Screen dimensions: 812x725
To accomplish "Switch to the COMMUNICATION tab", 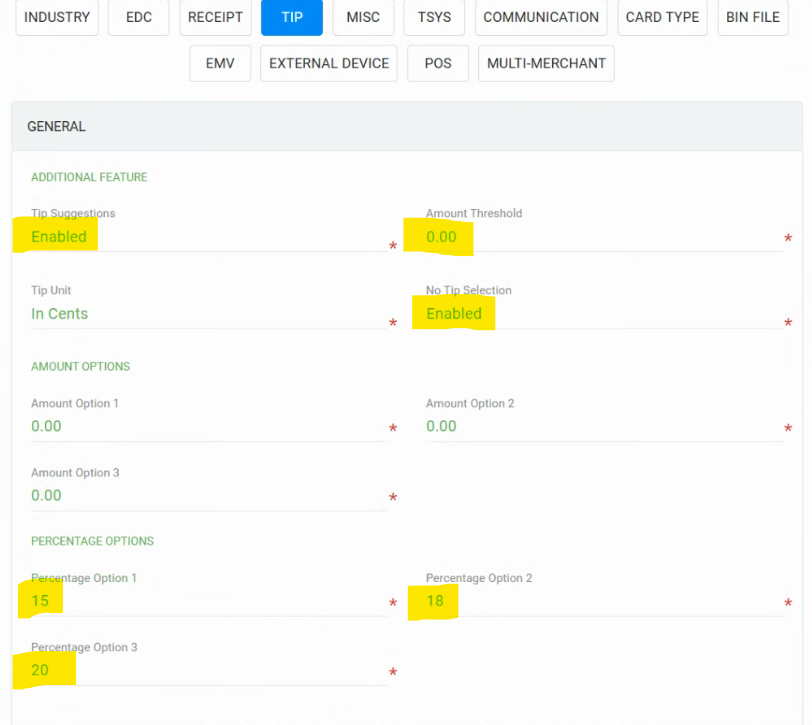I will [541, 17].
